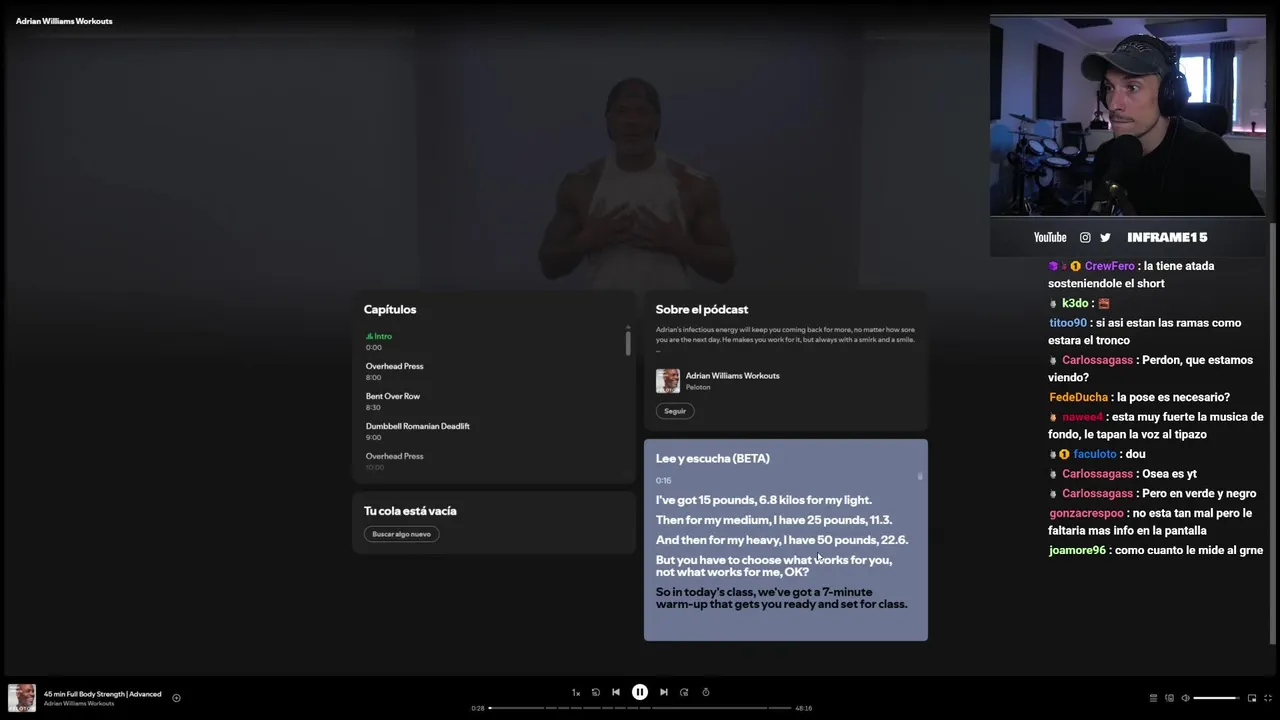Rewind 15 seconds
This screenshot has width=1280, height=720.
(x=596, y=692)
